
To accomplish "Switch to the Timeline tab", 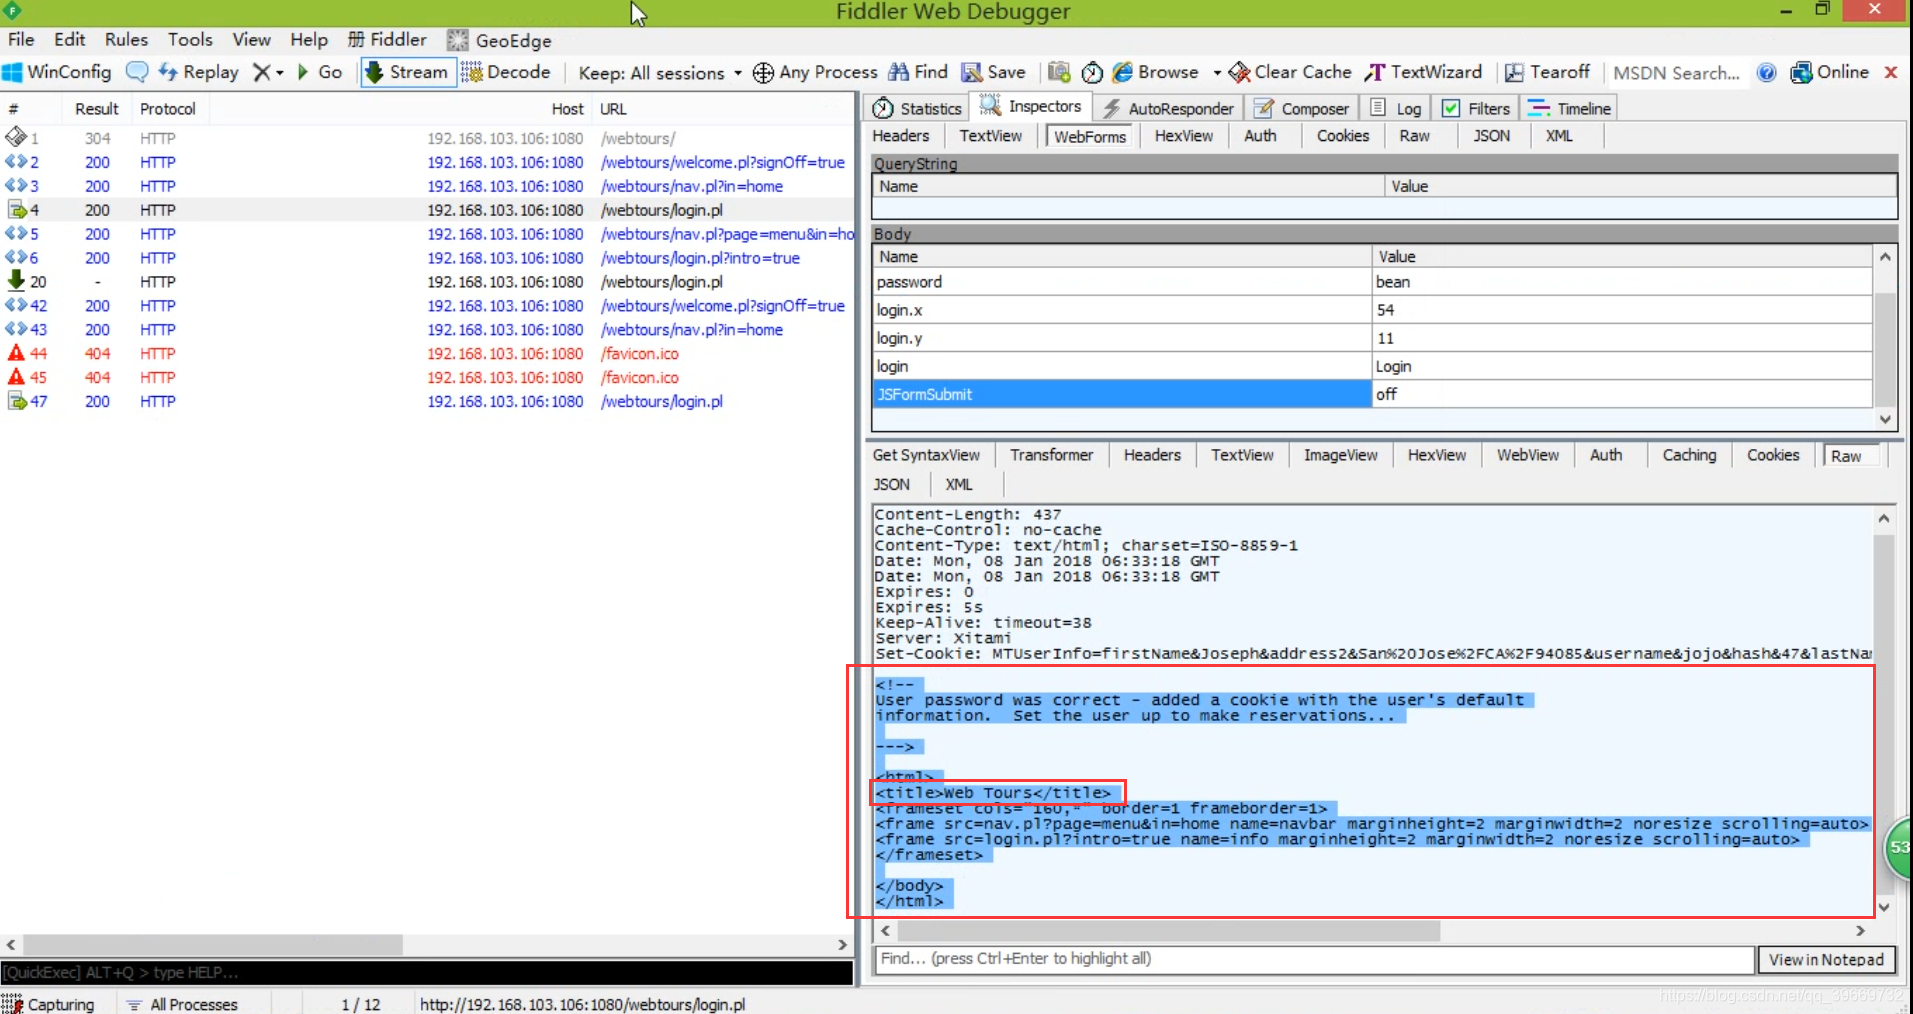I will [1569, 108].
